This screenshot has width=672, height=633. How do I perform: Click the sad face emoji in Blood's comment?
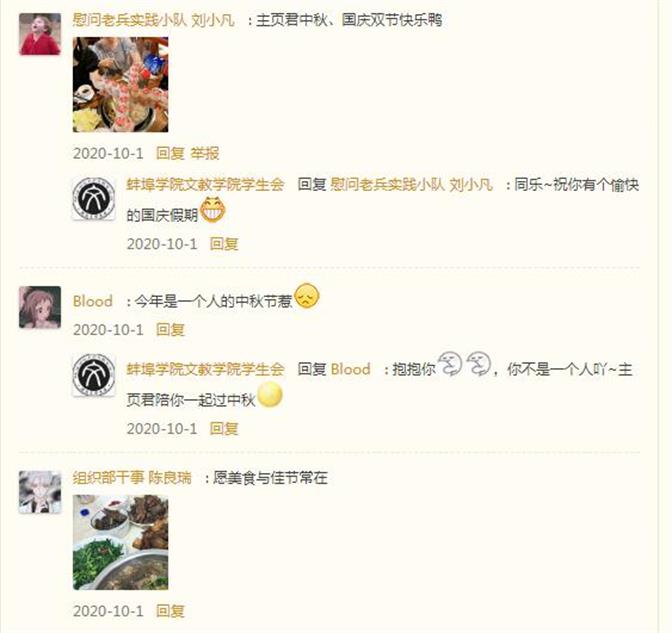tap(307, 296)
